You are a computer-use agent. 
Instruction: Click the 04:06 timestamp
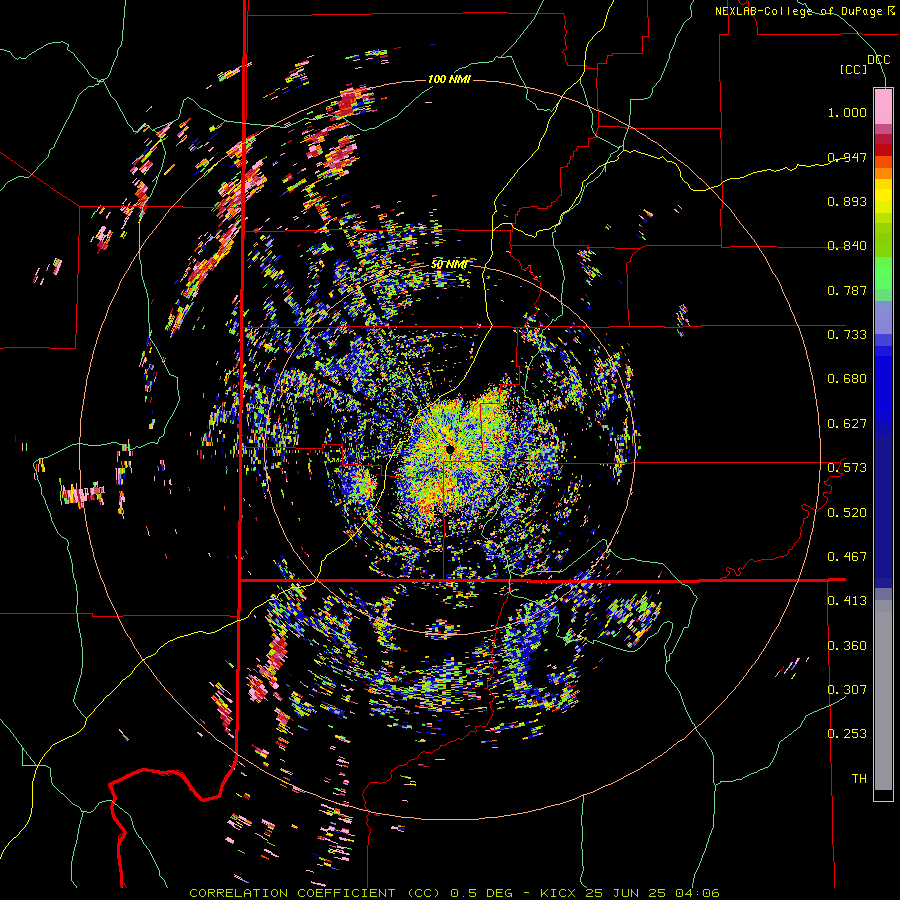click(697, 893)
